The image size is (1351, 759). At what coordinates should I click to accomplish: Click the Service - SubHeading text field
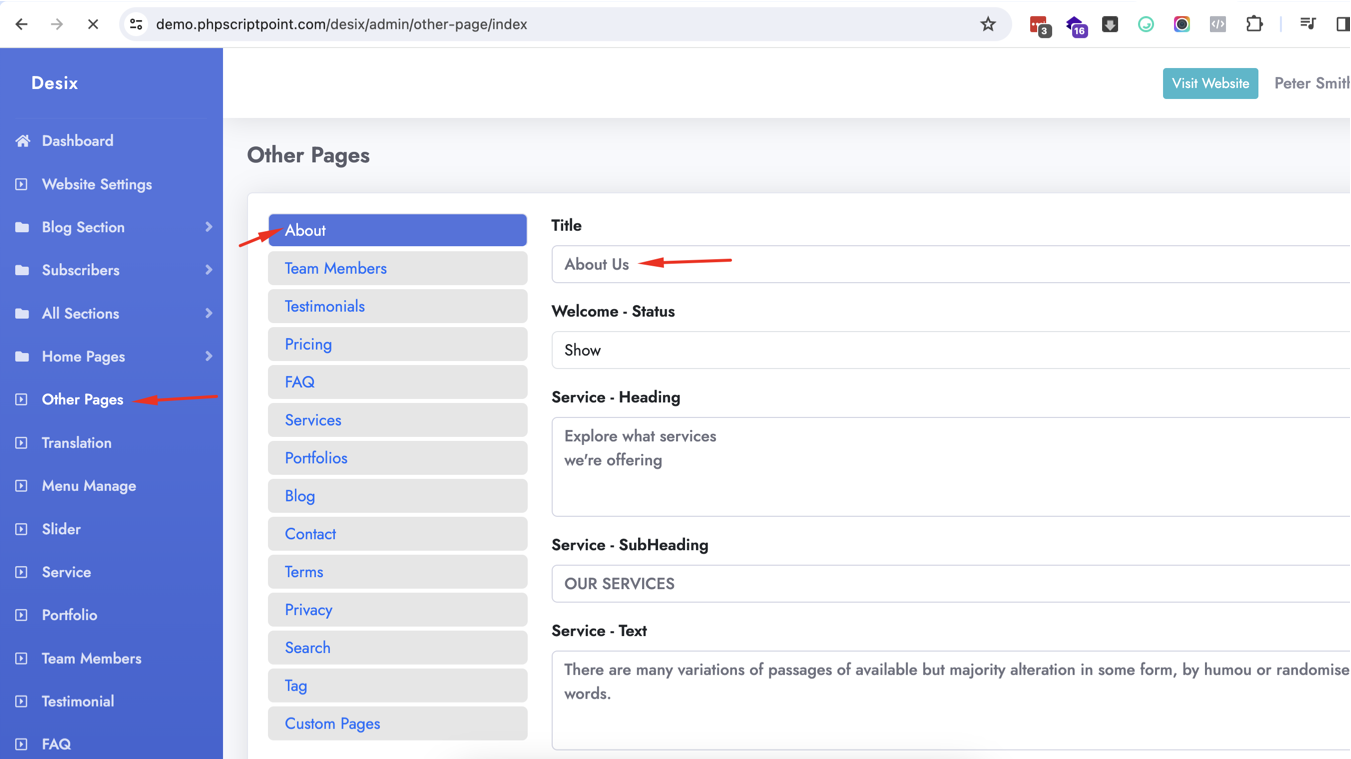950,584
